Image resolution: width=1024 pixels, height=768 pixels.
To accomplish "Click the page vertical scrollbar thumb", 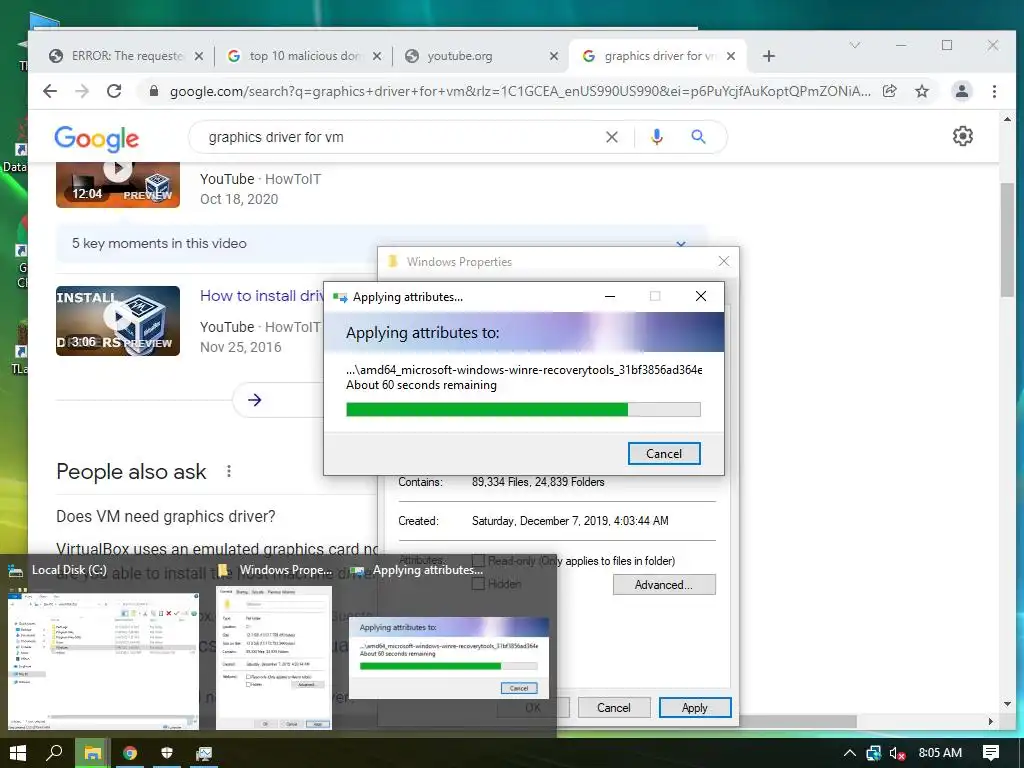I will pos(1007,239).
